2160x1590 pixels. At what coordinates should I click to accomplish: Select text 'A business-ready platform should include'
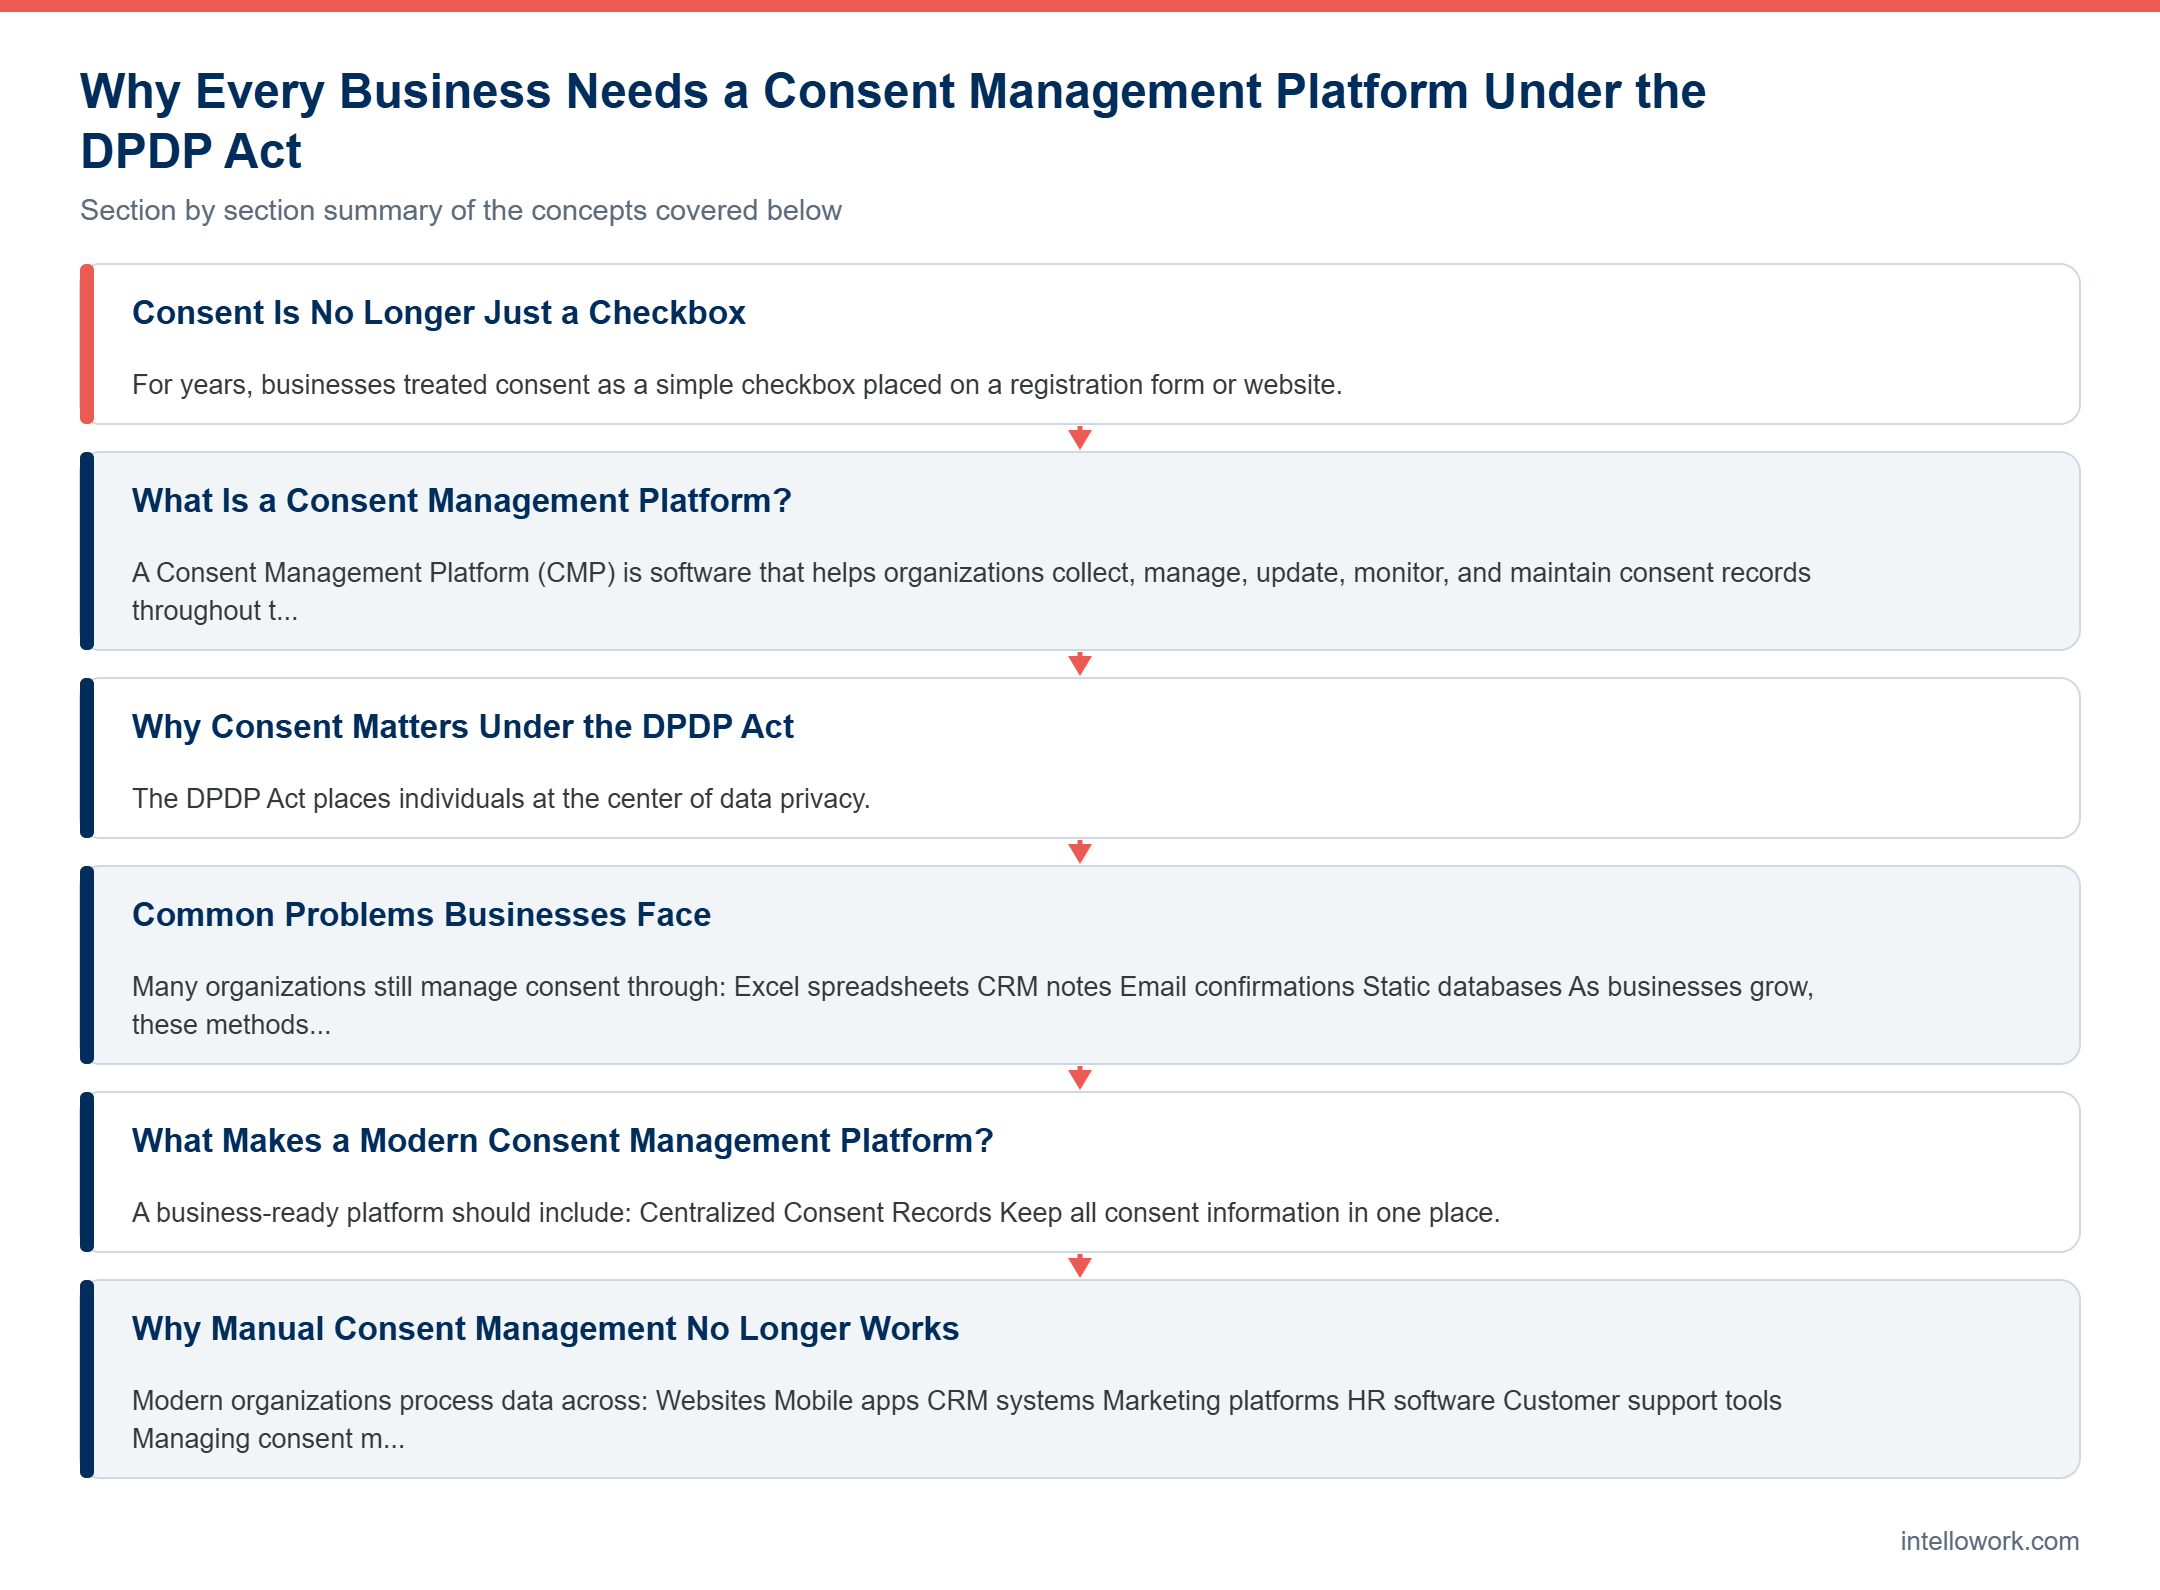(x=816, y=1213)
